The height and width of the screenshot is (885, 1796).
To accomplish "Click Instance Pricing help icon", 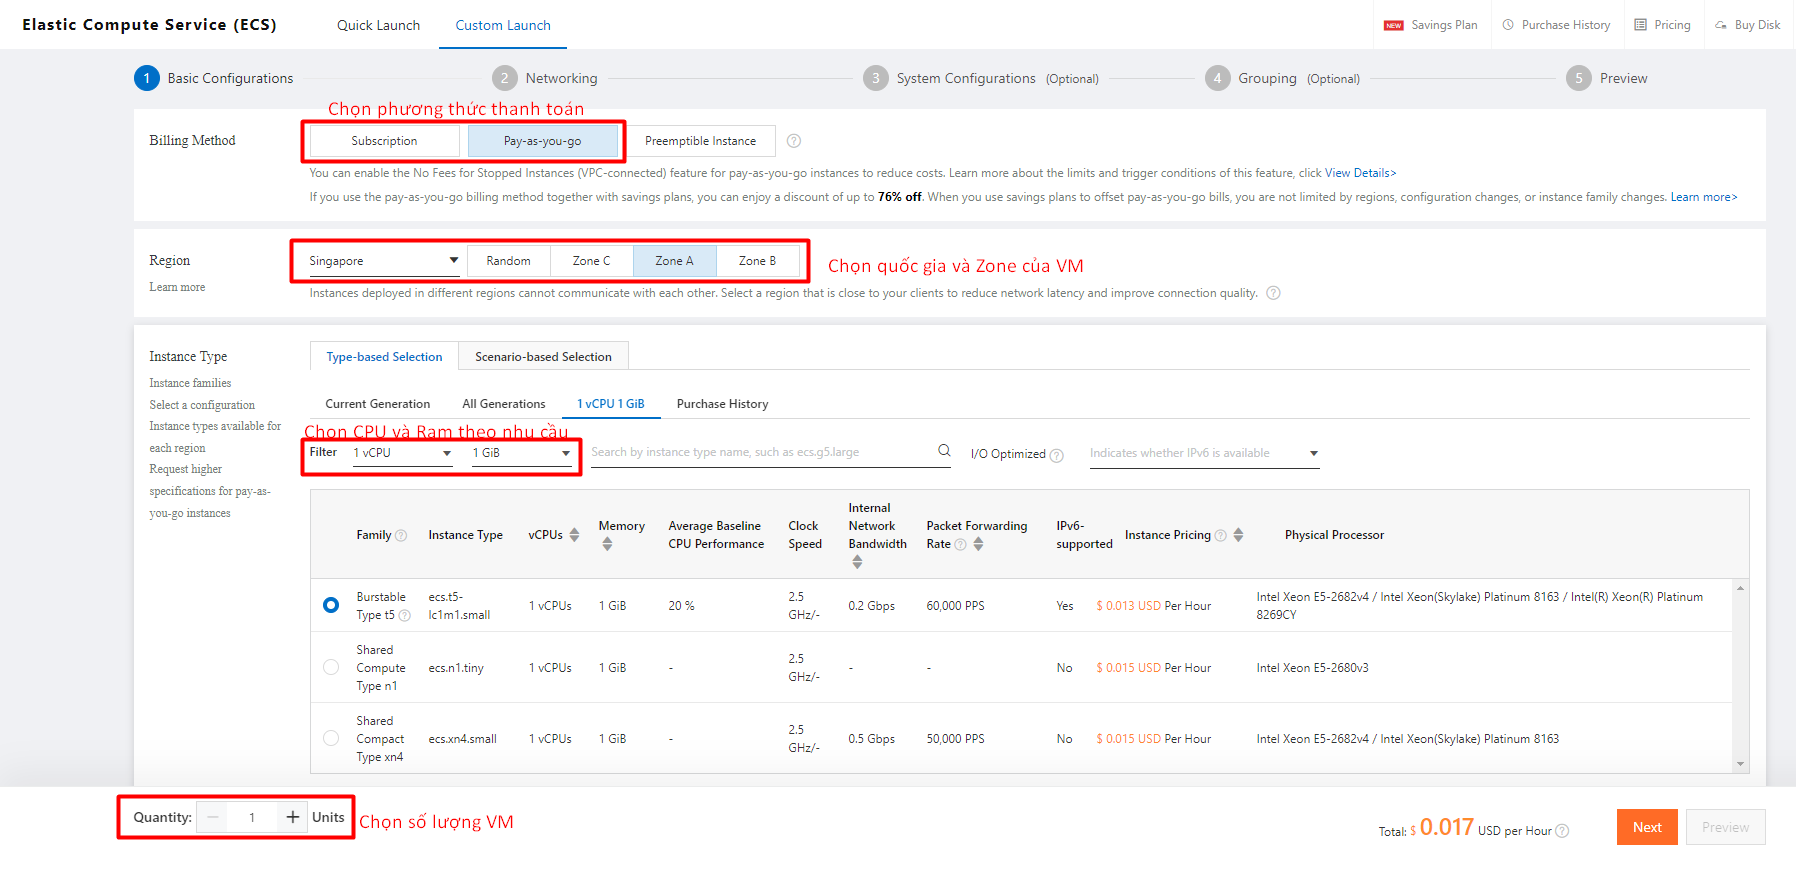I will click(x=1220, y=536).
